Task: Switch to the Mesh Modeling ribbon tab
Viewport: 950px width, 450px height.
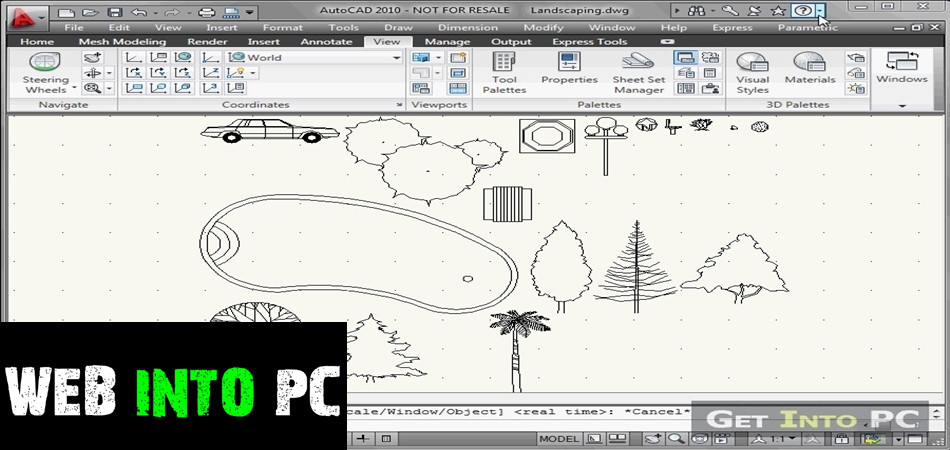Action: tap(122, 41)
